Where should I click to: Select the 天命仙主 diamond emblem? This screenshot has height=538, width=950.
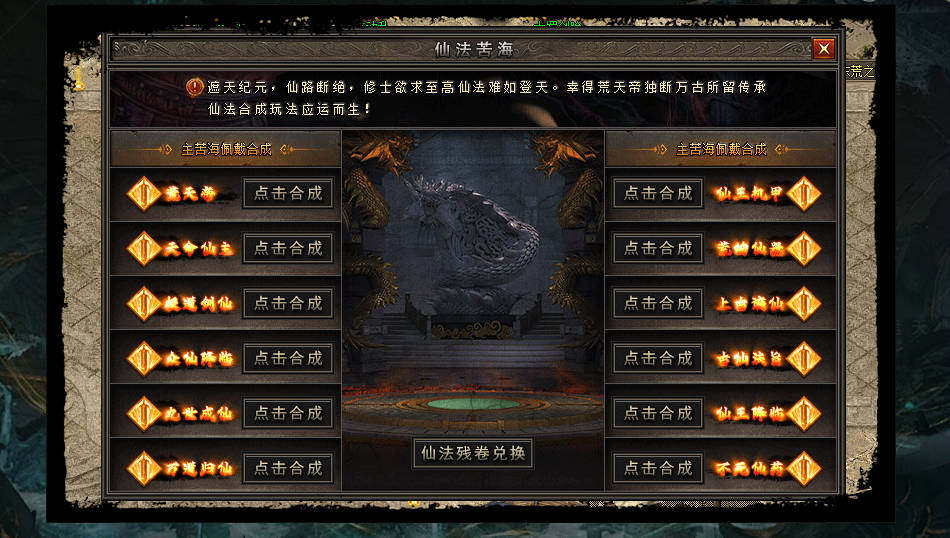[144, 248]
